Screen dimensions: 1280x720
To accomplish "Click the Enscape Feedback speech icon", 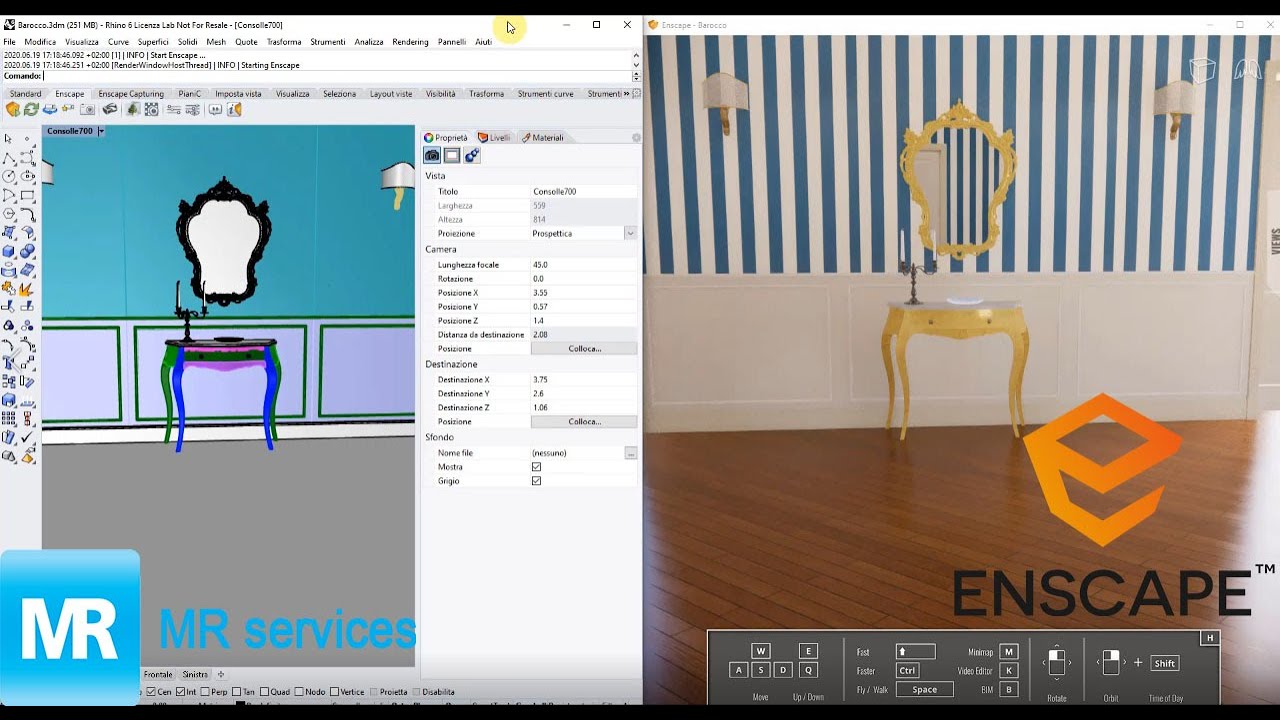I will click(215, 109).
